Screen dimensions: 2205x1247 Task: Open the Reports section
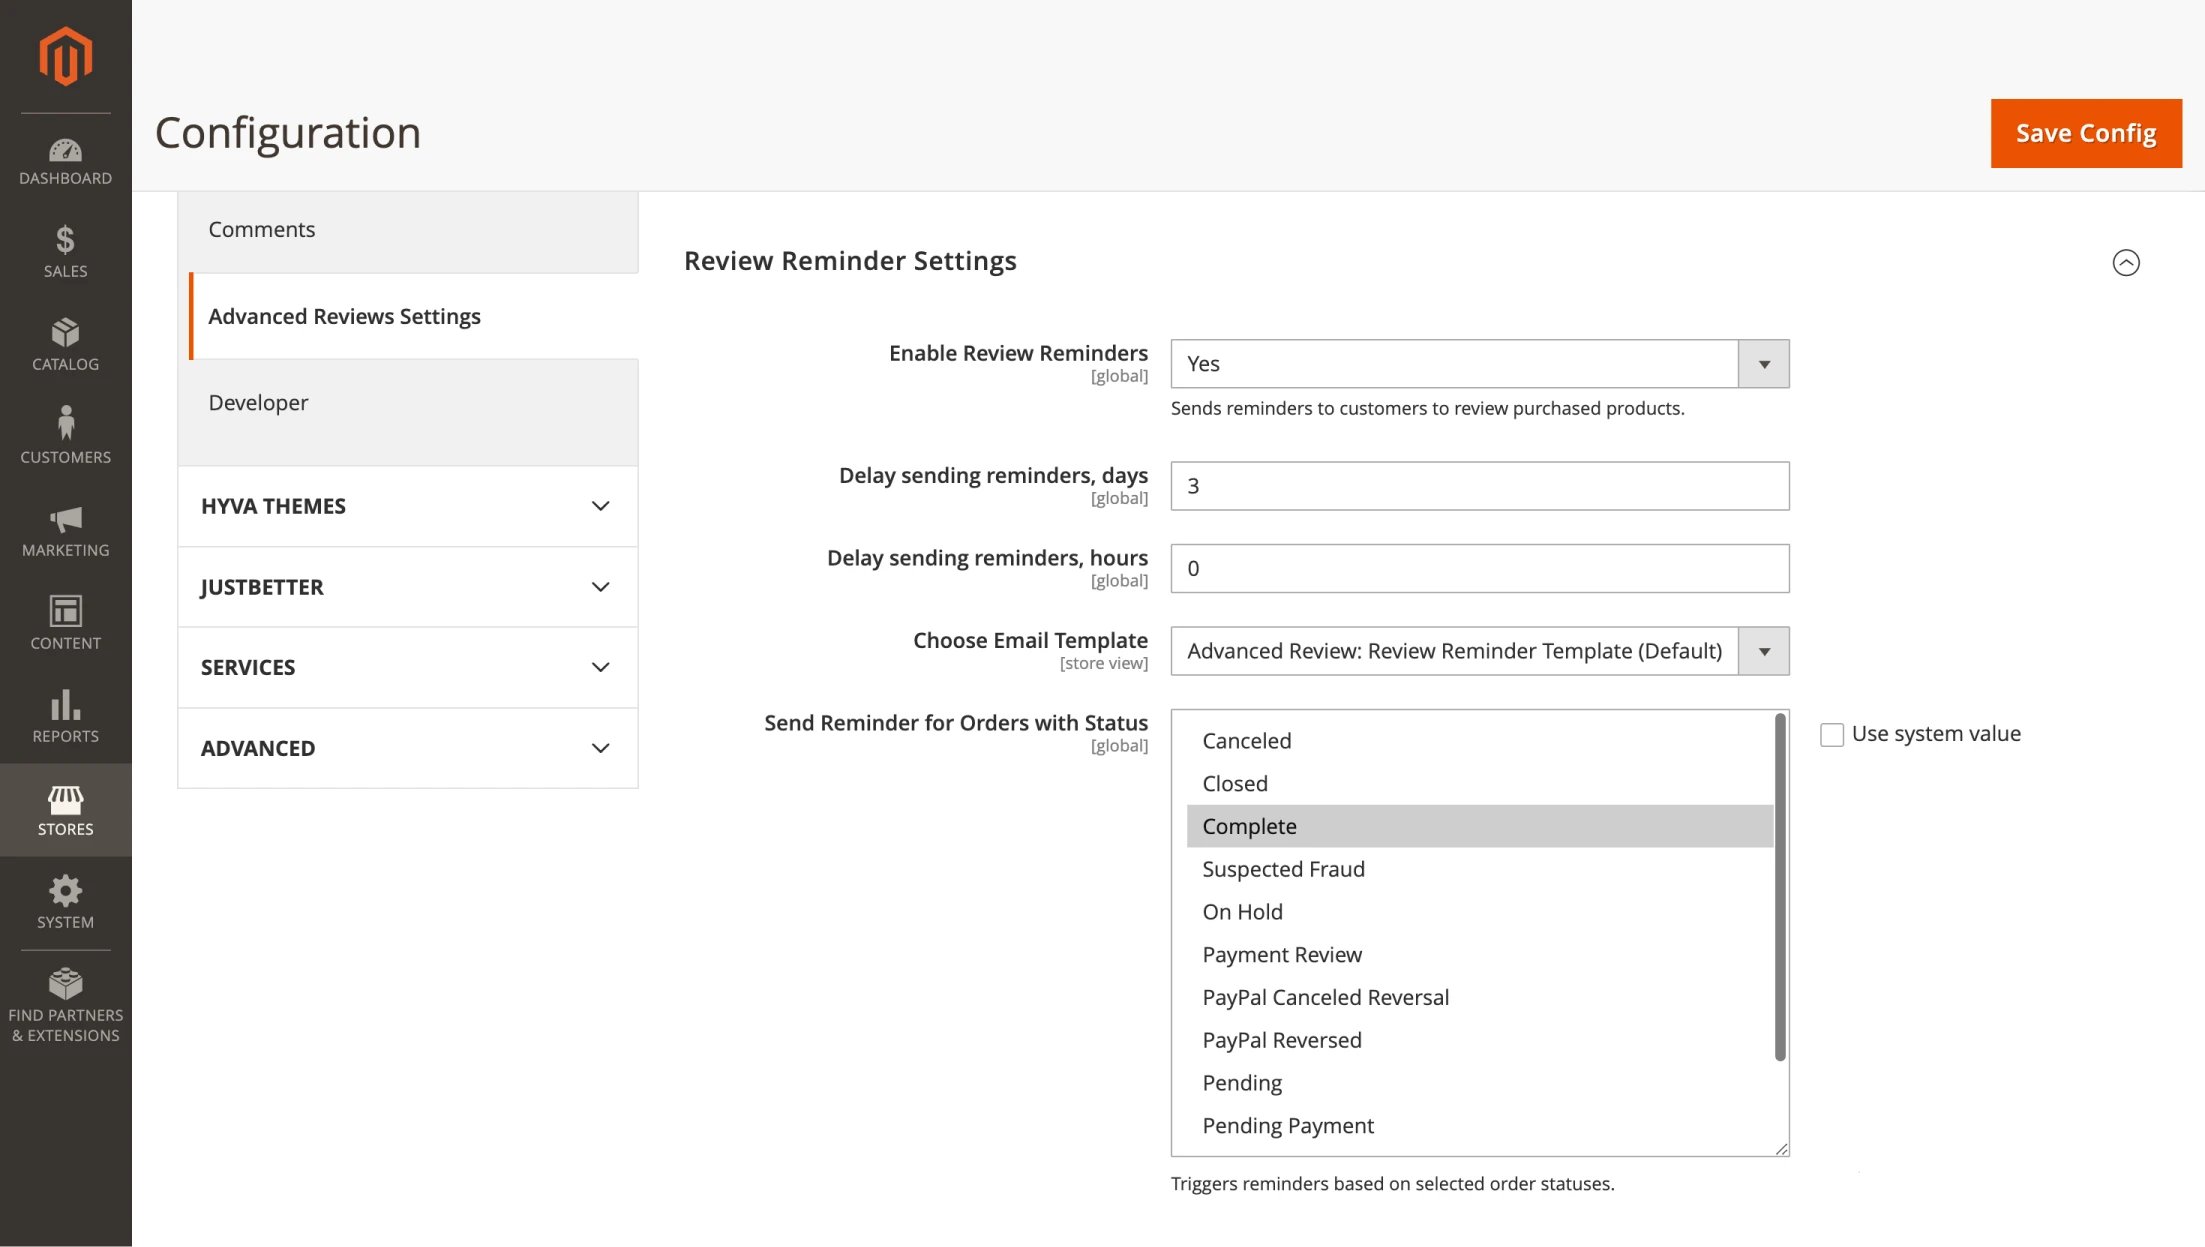pos(65,715)
